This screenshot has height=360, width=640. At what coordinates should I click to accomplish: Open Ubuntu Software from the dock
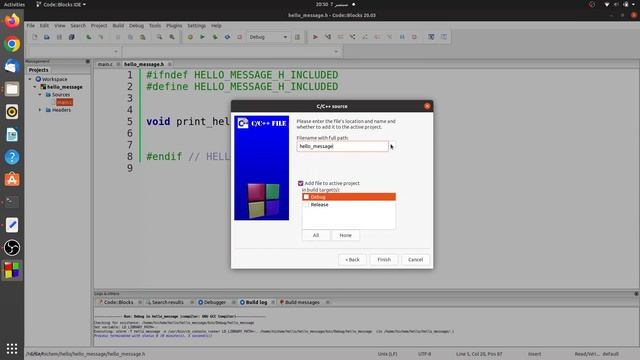(x=12, y=179)
